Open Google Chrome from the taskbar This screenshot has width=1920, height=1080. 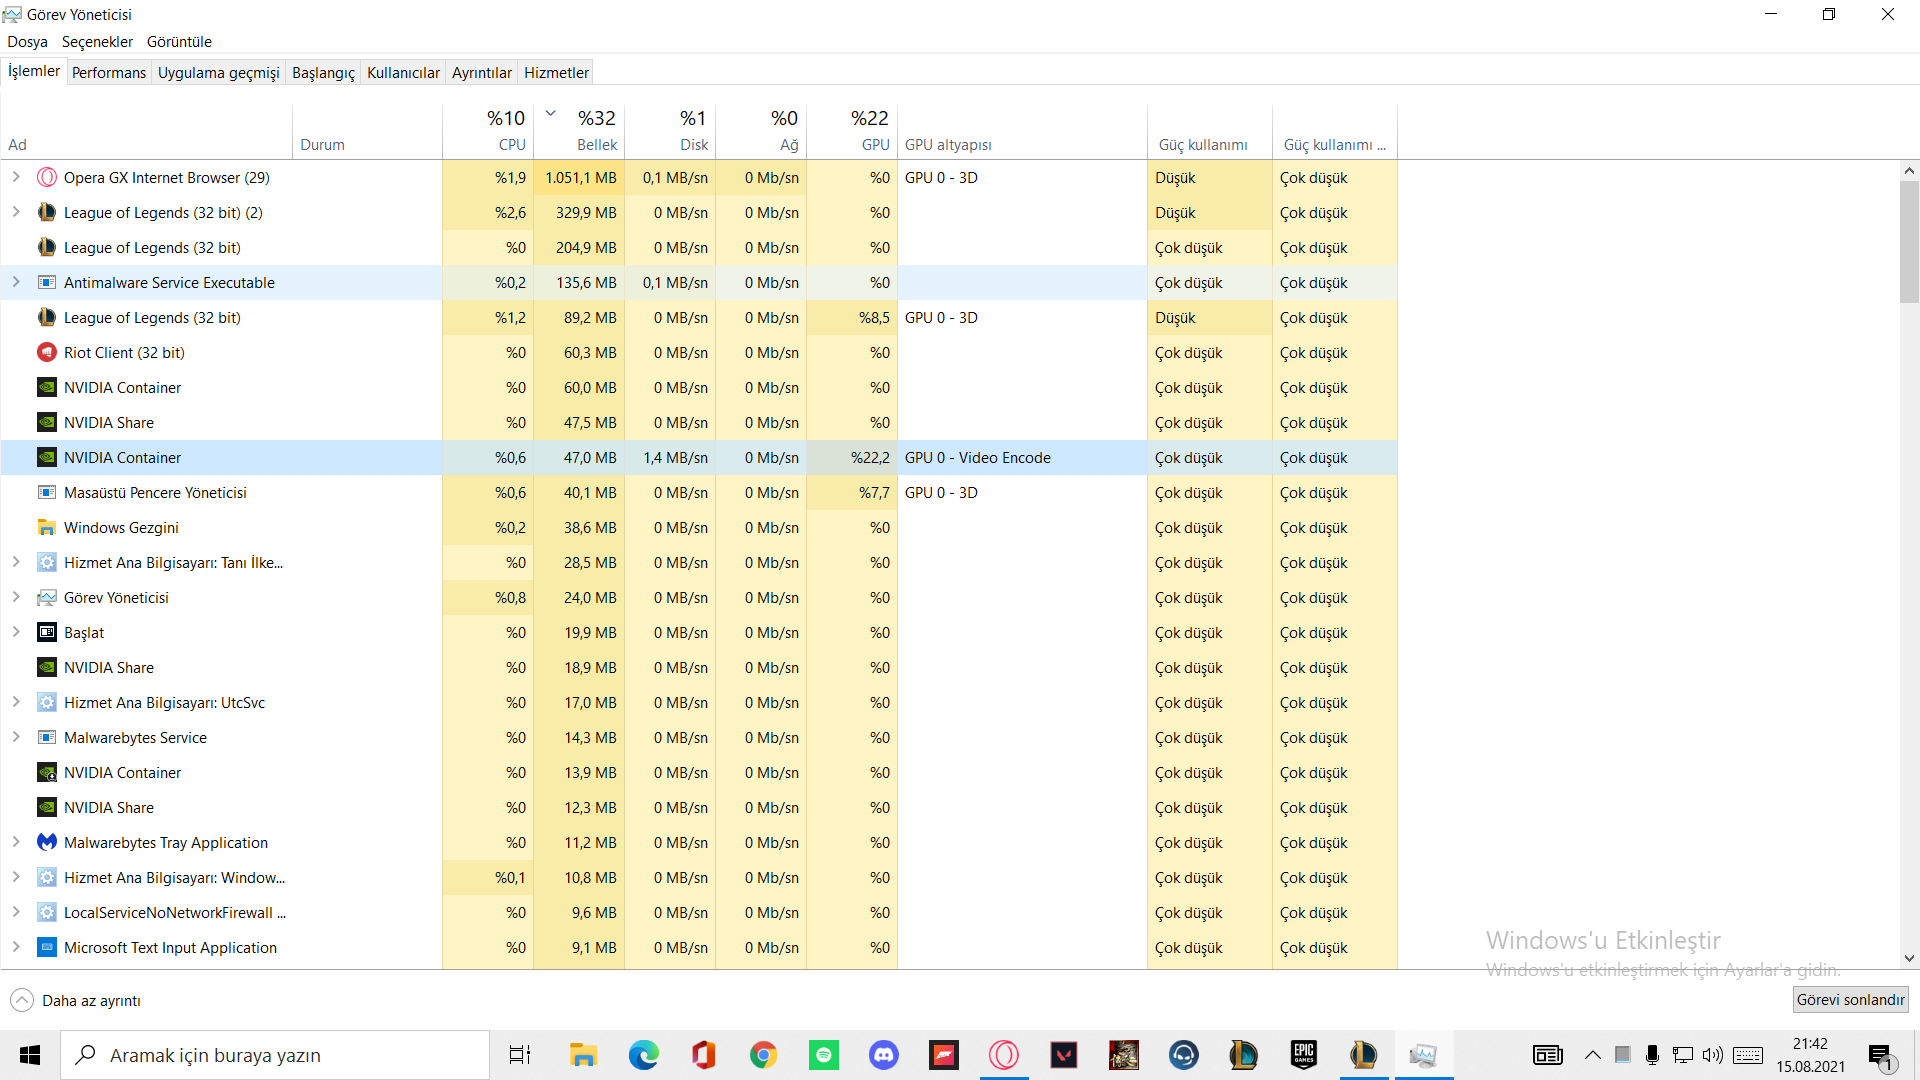764,1055
